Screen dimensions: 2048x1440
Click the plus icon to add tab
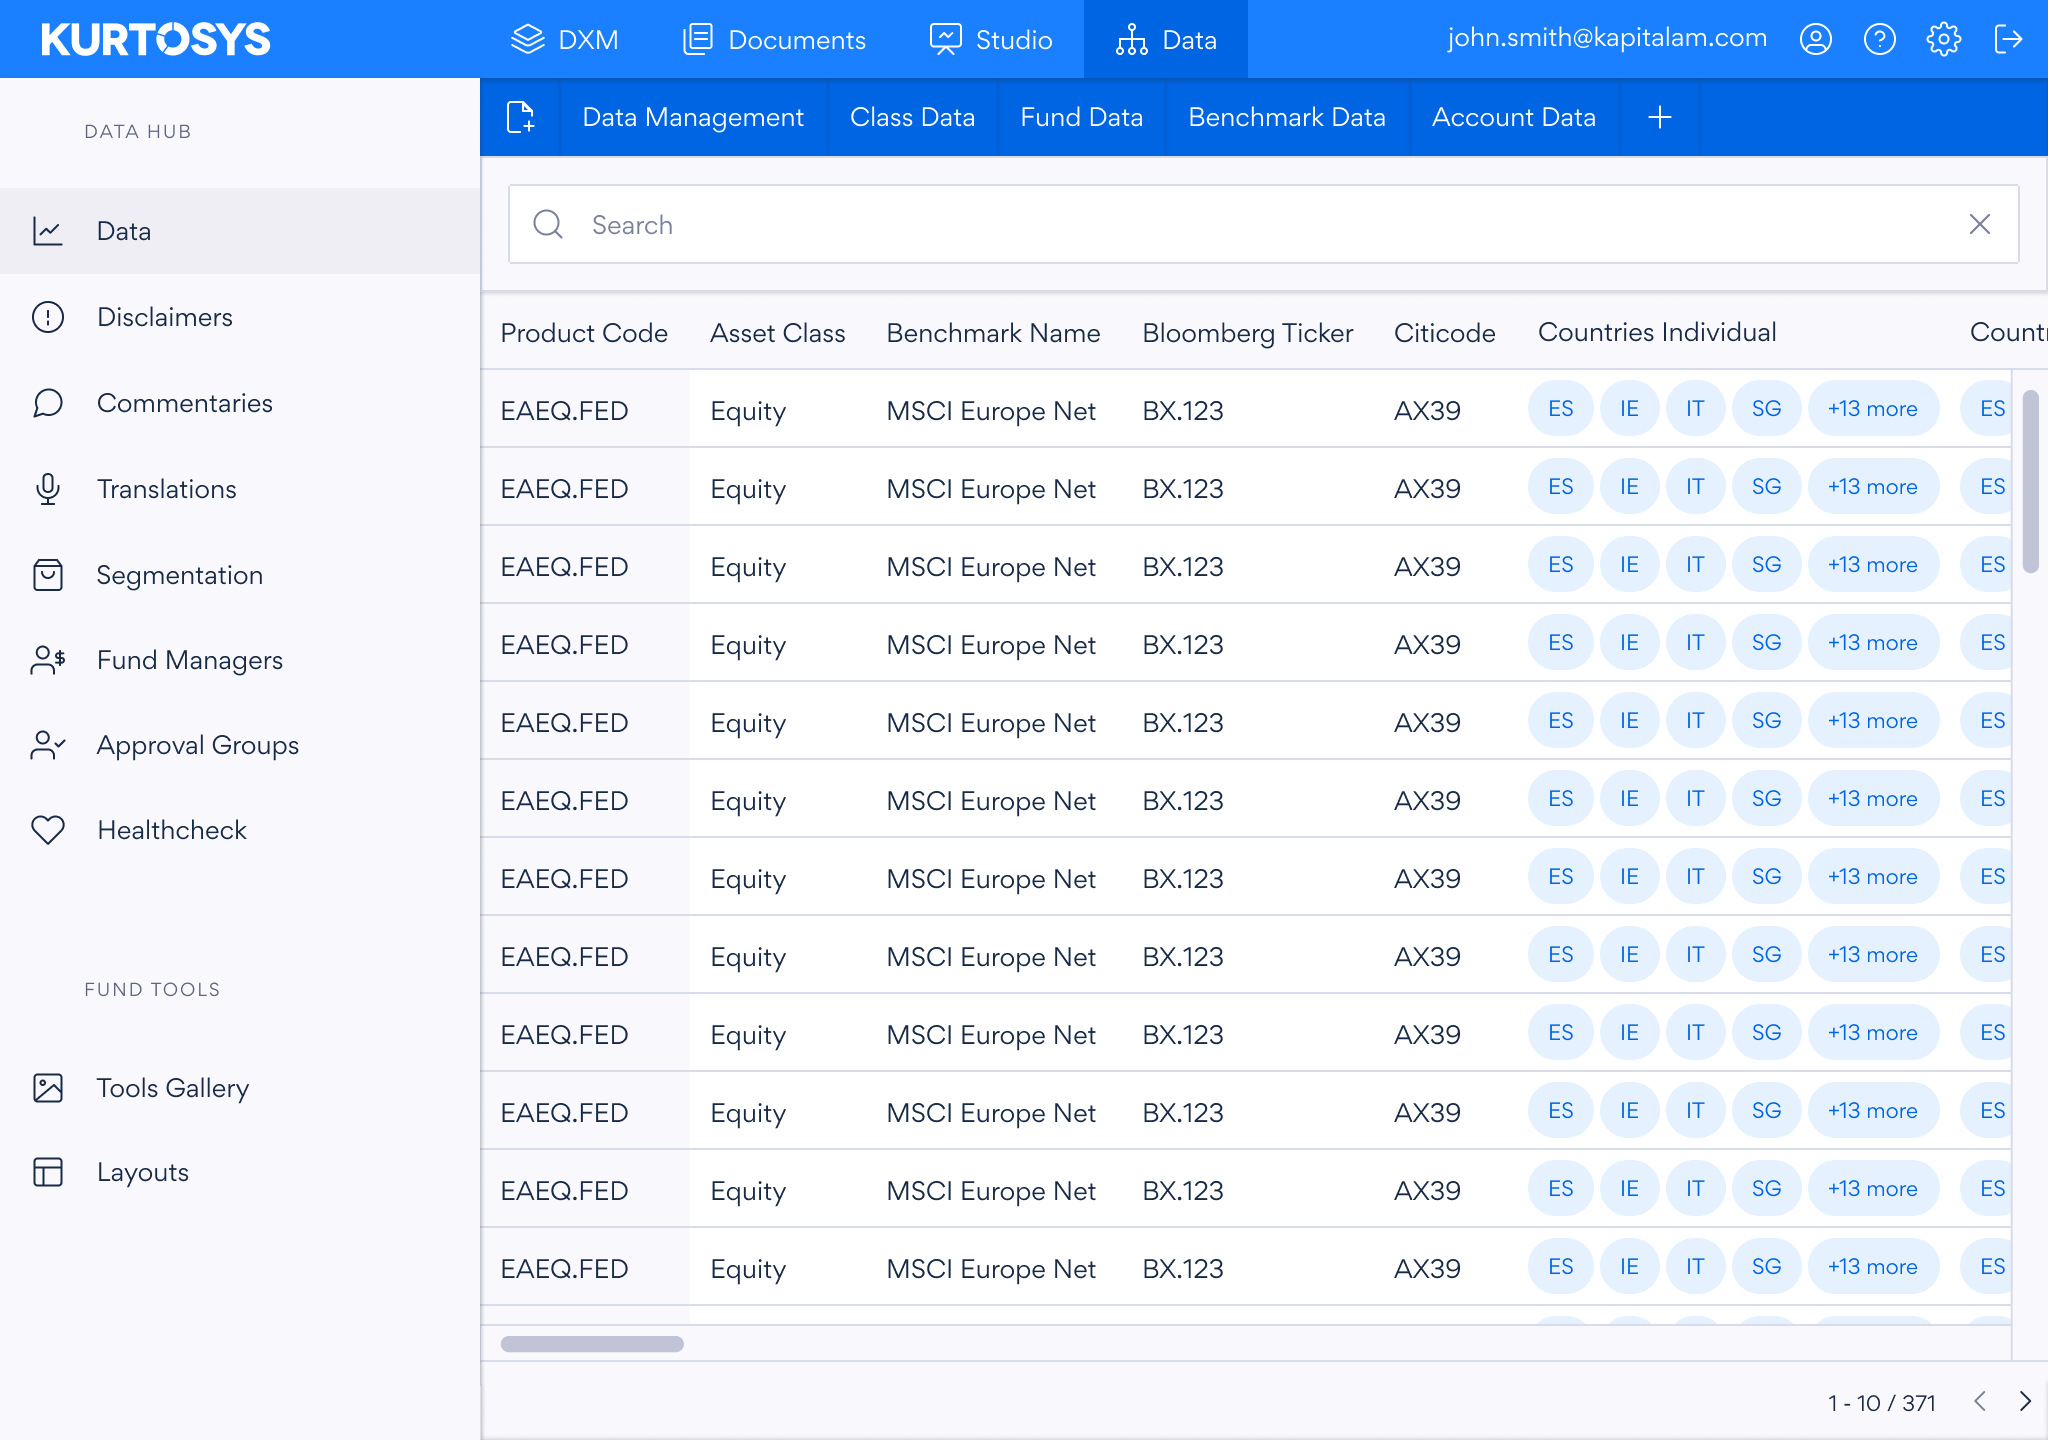coord(1659,117)
